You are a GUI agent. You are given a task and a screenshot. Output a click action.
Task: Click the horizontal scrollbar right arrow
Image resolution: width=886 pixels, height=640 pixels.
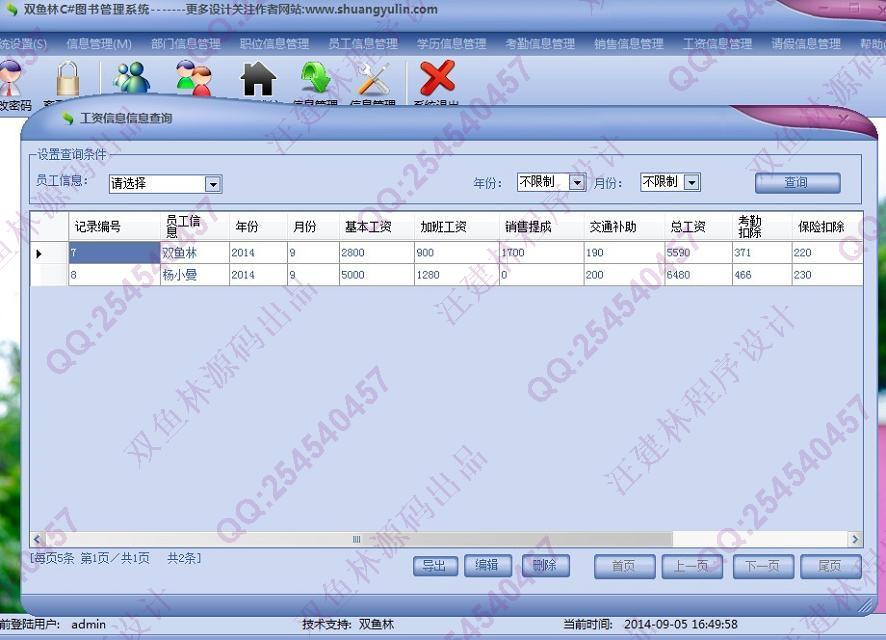855,539
